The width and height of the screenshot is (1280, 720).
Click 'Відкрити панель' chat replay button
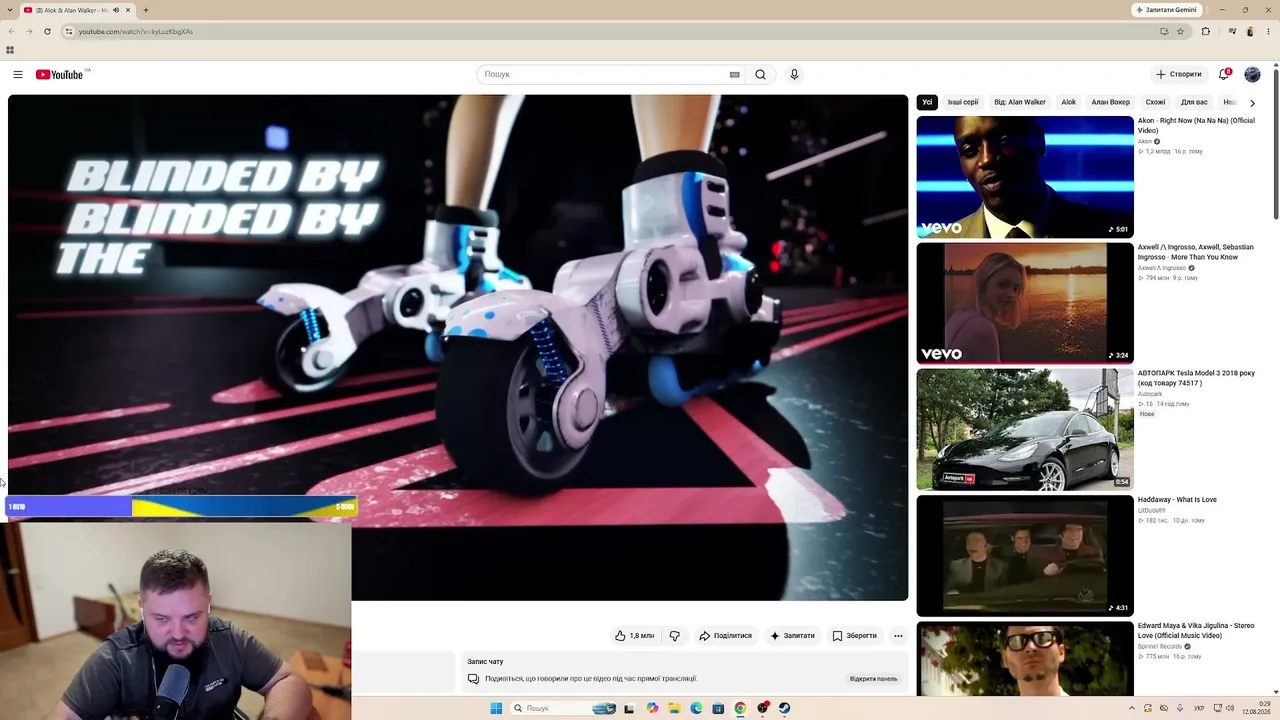873,679
